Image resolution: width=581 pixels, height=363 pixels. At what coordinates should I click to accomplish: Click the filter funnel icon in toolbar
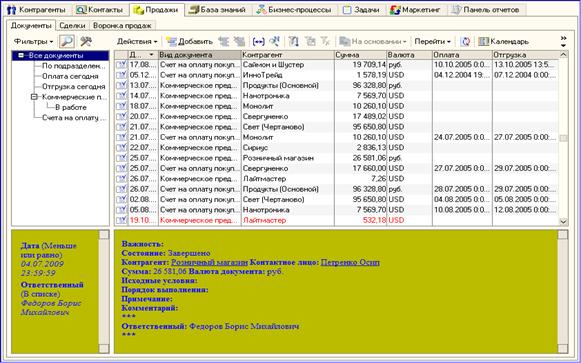coord(293,41)
